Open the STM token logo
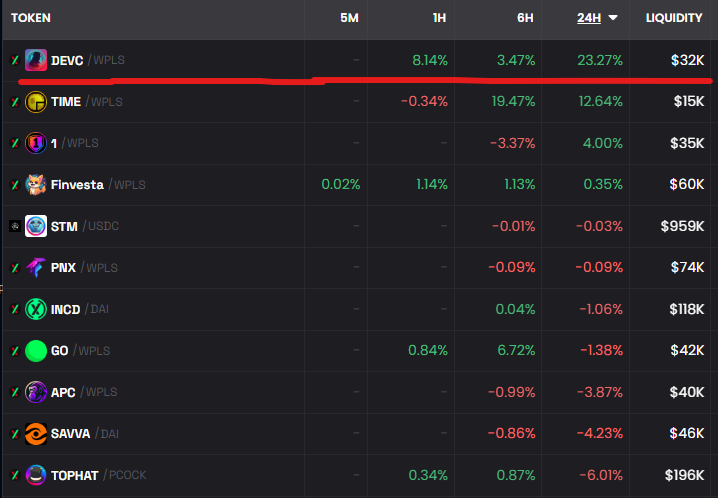718x498 pixels. (36, 226)
